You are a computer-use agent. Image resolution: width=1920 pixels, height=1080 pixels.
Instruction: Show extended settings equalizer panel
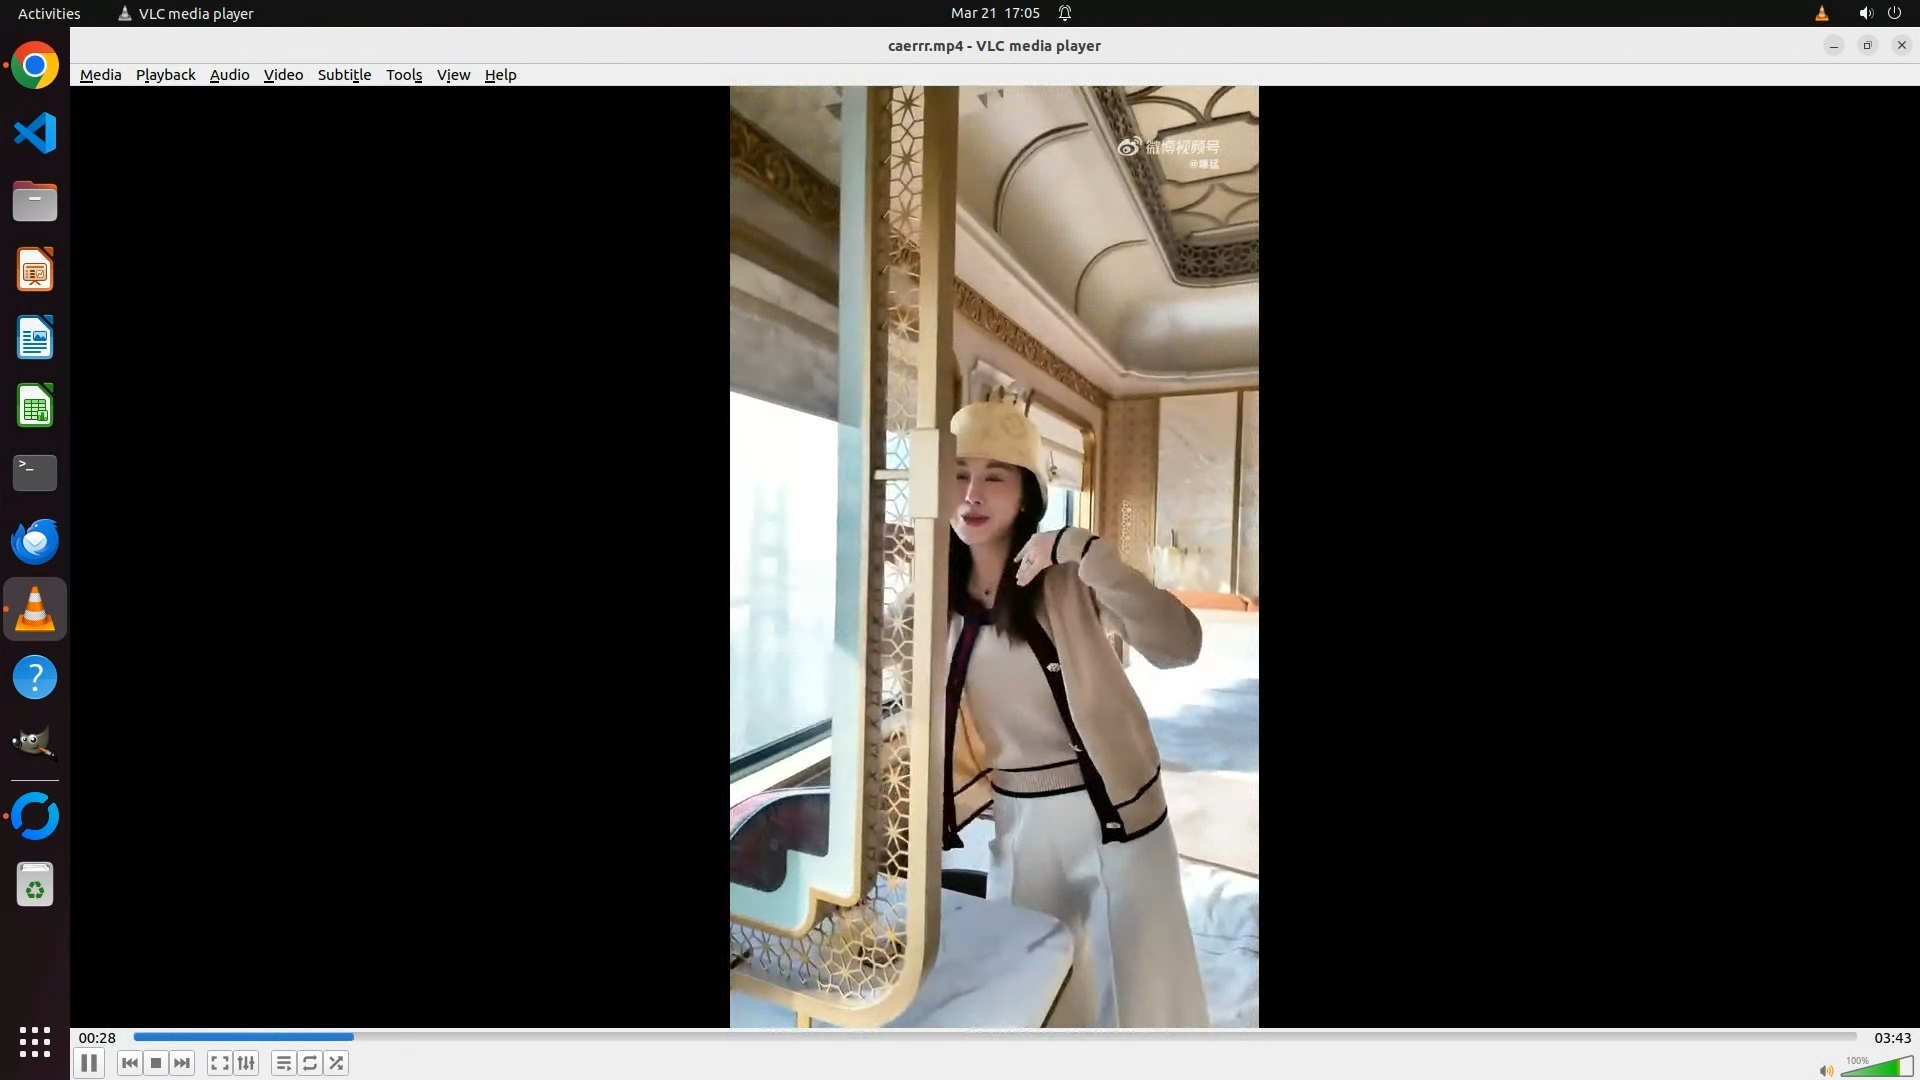point(246,1063)
